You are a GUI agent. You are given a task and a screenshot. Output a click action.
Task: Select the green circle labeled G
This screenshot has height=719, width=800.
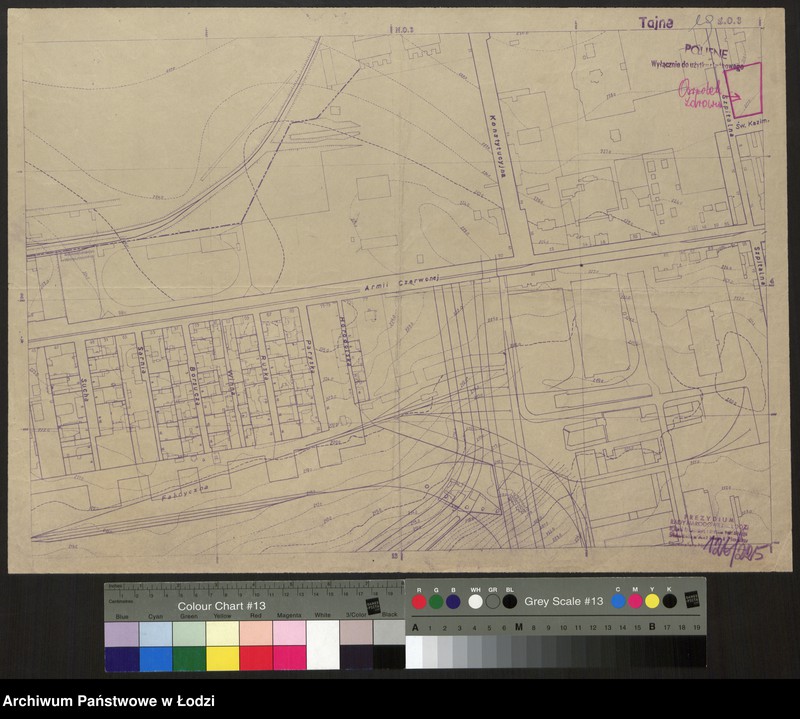point(436,601)
